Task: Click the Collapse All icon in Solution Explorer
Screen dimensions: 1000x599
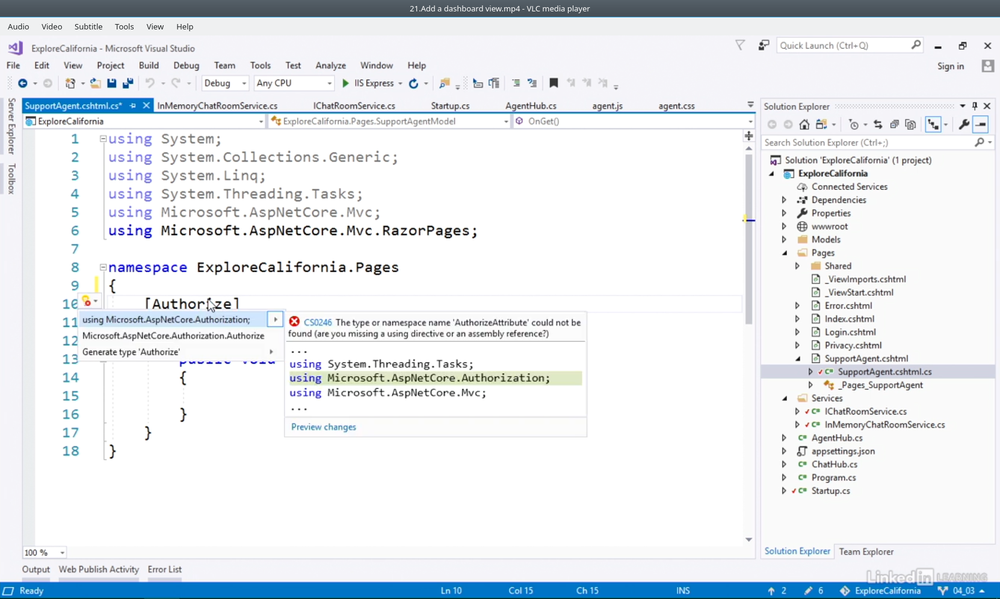Action: [894, 125]
